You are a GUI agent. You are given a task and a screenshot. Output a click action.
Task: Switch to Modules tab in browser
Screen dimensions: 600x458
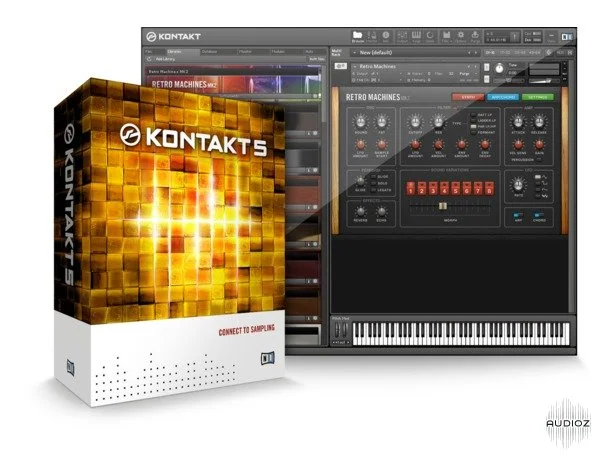coord(286,51)
